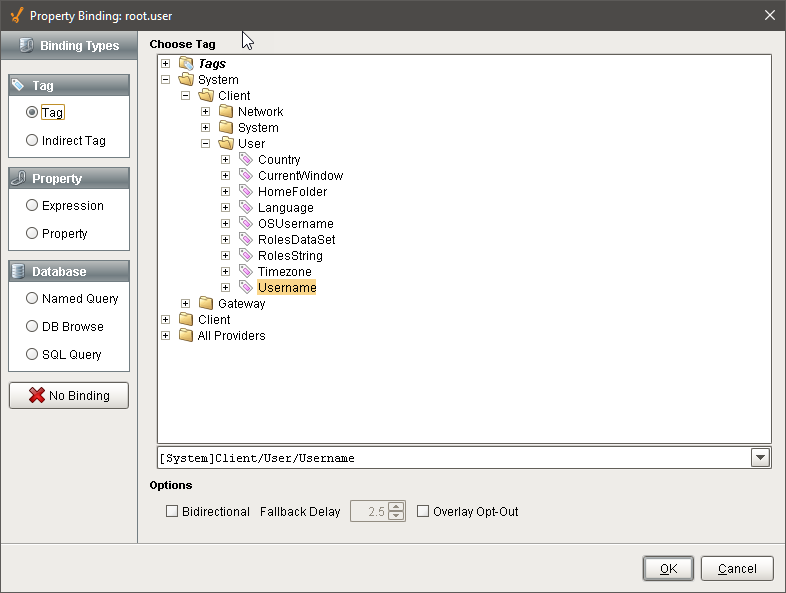The width and height of the screenshot is (786, 593).
Task: Open the tag path dropdown arrow
Action: (760, 458)
